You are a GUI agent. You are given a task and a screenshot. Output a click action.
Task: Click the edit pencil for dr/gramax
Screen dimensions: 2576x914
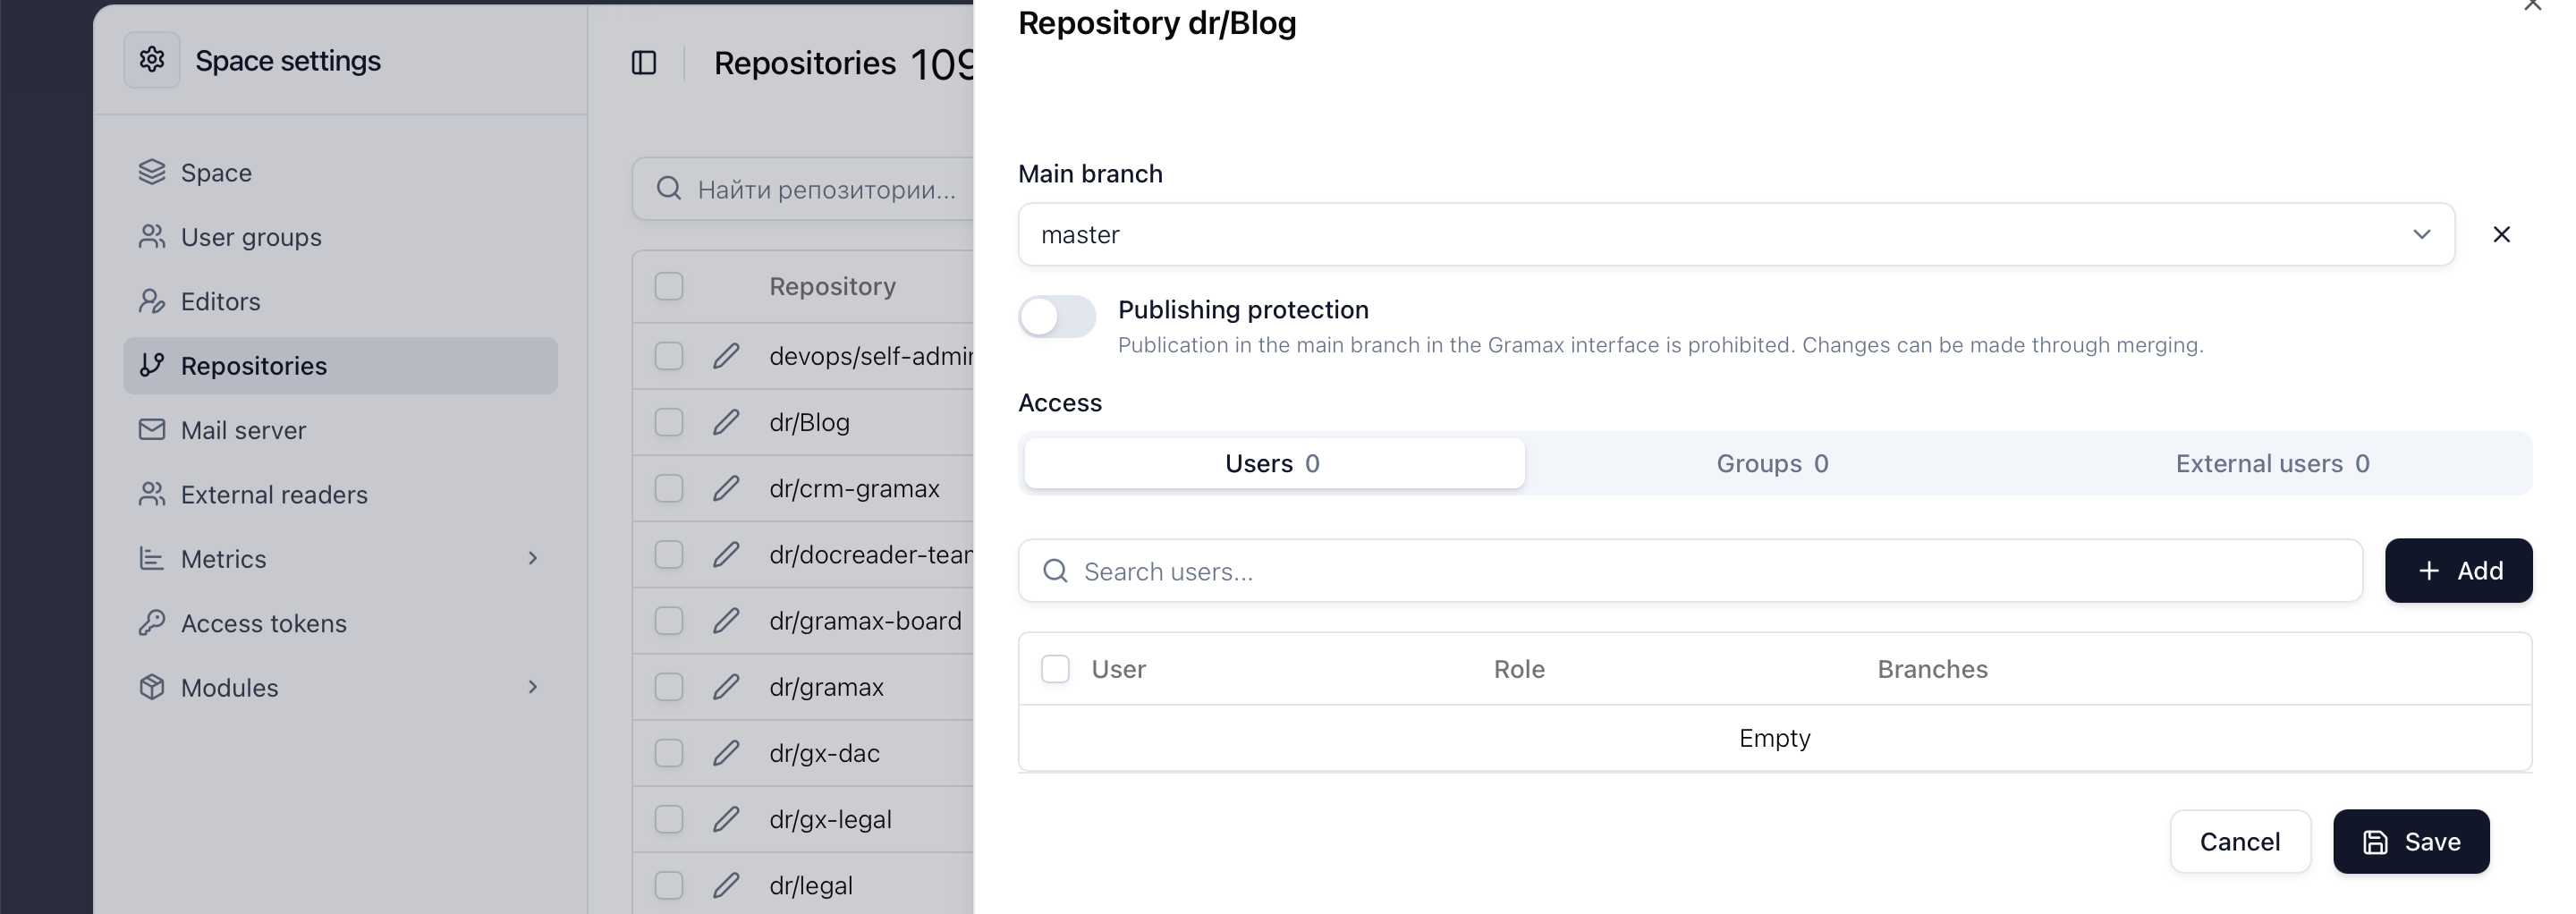pyautogui.click(x=726, y=687)
